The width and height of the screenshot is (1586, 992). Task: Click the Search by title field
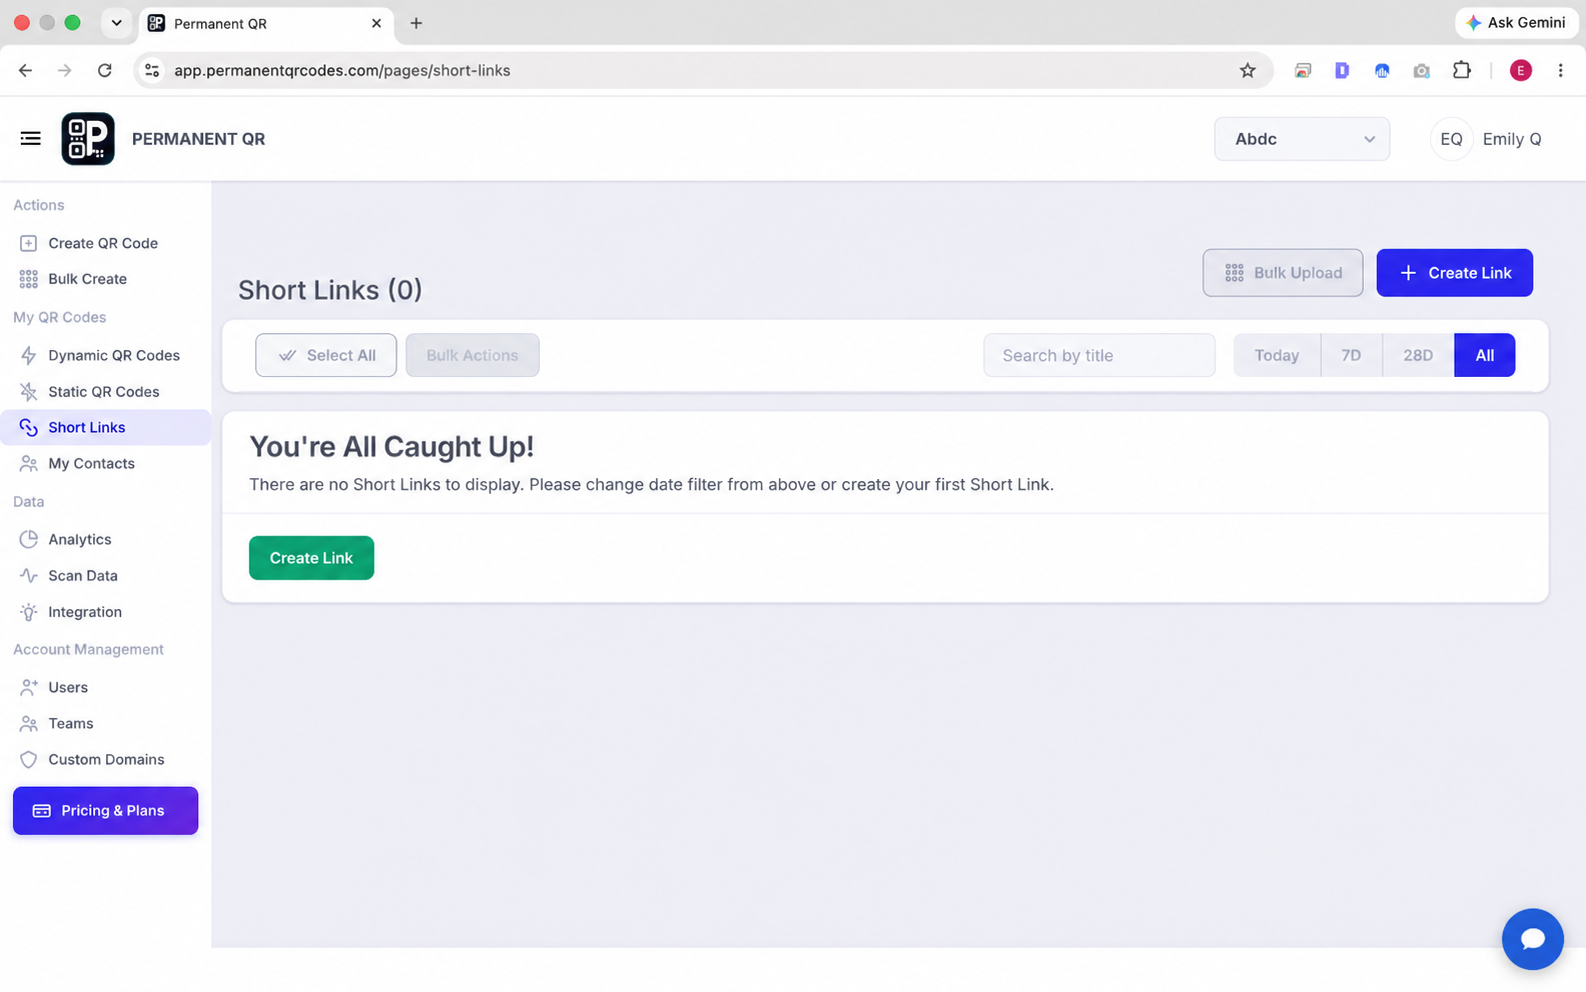pyautogui.click(x=1099, y=355)
